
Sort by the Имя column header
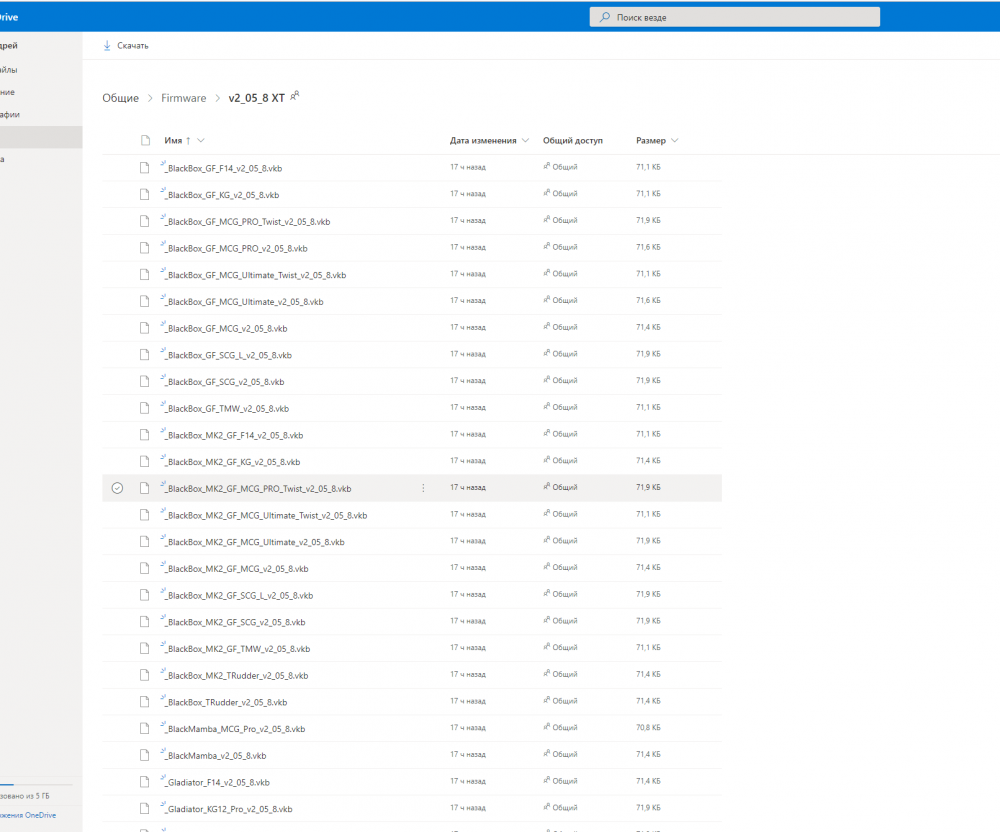(x=173, y=140)
